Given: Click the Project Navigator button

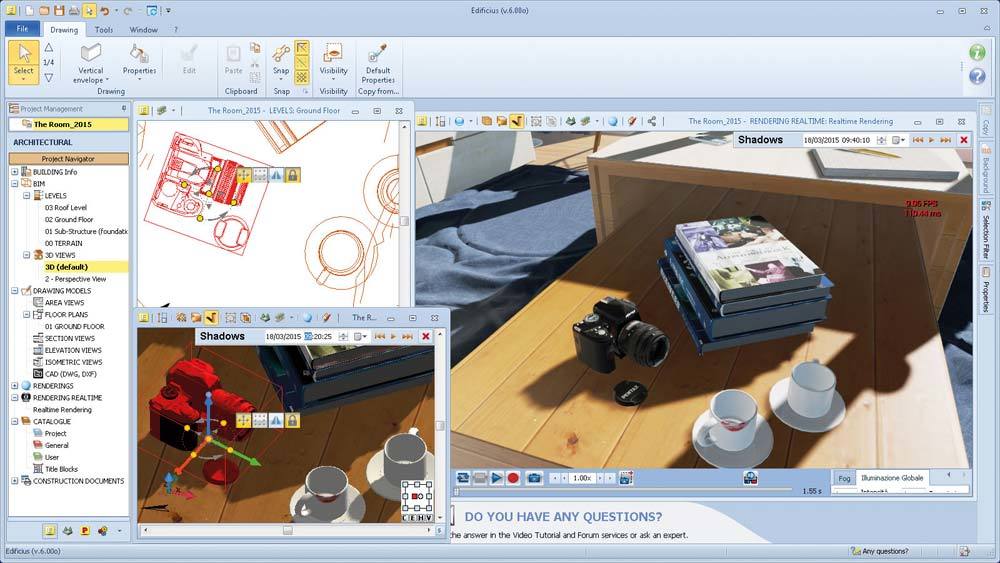Looking at the screenshot, I should pyautogui.click(x=69, y=159).
